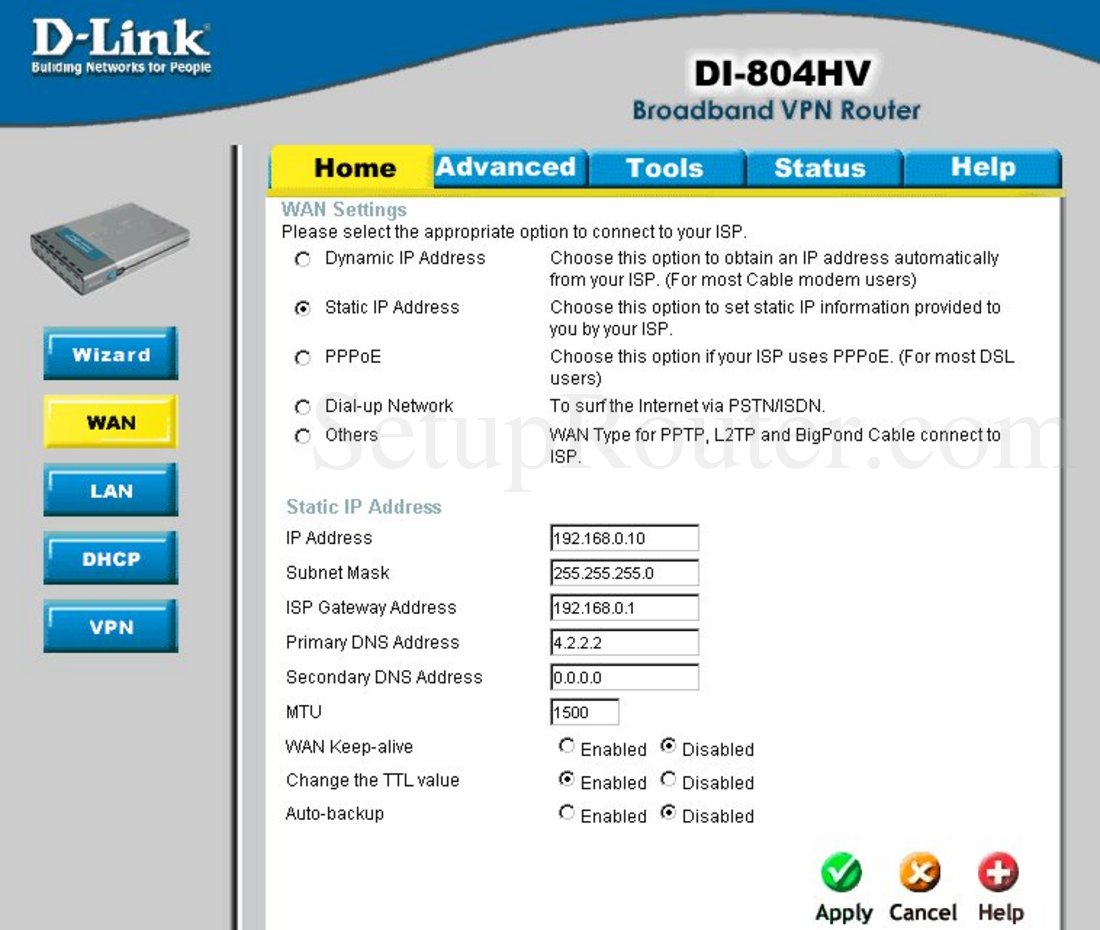This screenshot has width=1100, height=930.
Task: Click the D-Link logo
Action: coord(121,46)
